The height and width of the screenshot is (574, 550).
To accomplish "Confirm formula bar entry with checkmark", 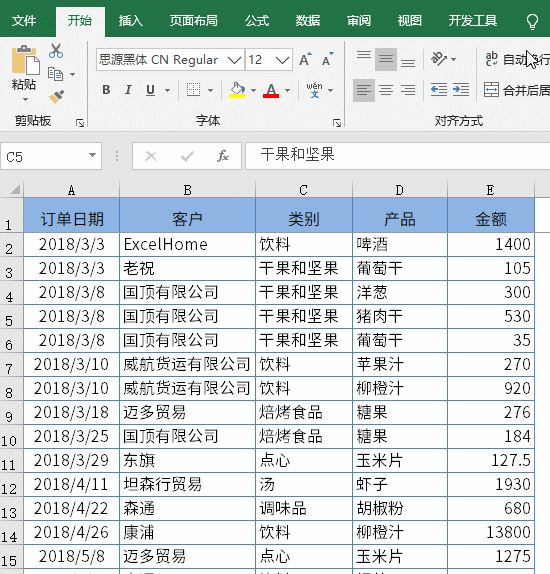I will click(x=187, y=156).
